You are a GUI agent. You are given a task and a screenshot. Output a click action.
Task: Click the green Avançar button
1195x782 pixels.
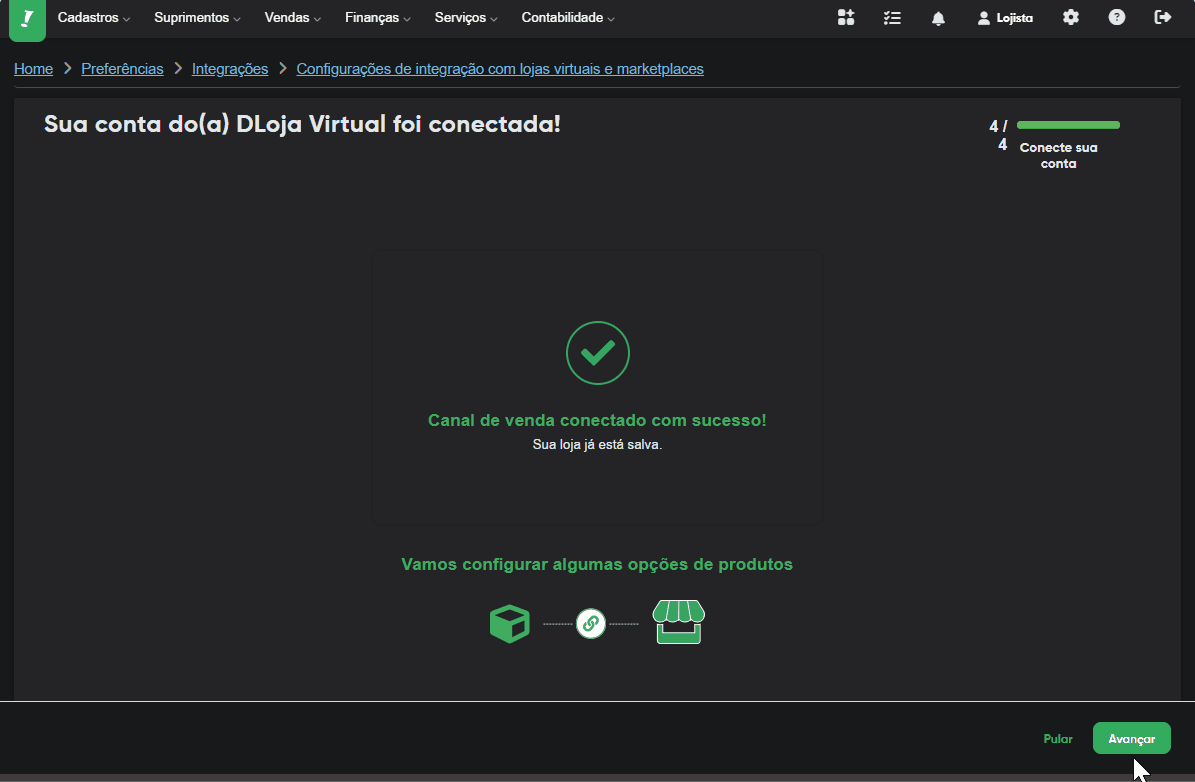1132,739
